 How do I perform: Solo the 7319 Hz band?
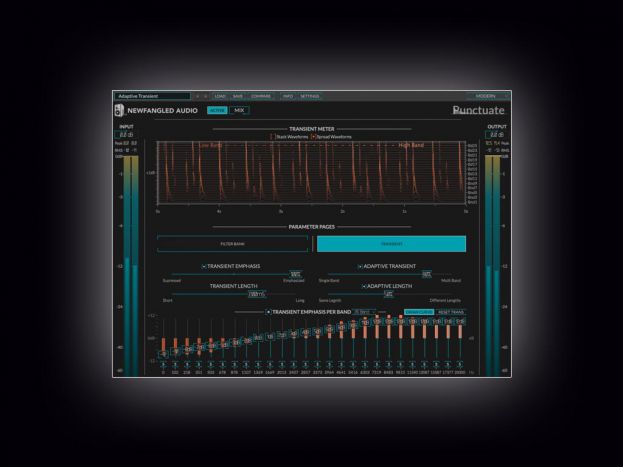click(377, 364)
